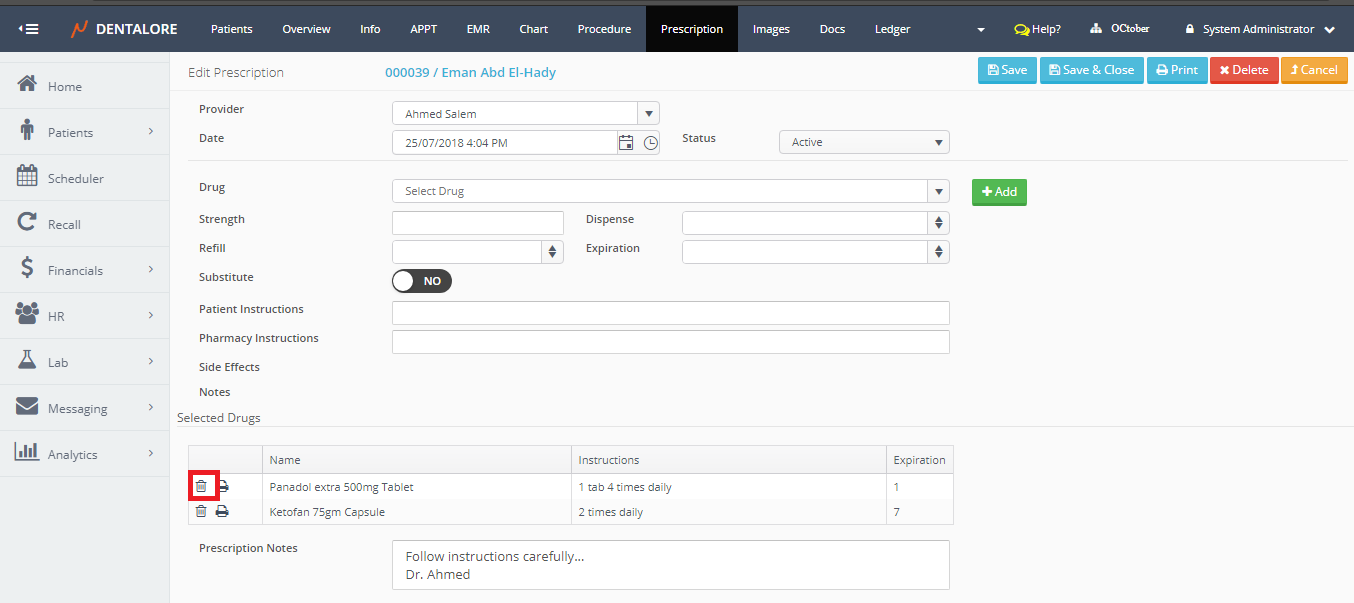
Task: Click print icon for Ketofan 75gm Capsule
Action: (x=222, y=512)
